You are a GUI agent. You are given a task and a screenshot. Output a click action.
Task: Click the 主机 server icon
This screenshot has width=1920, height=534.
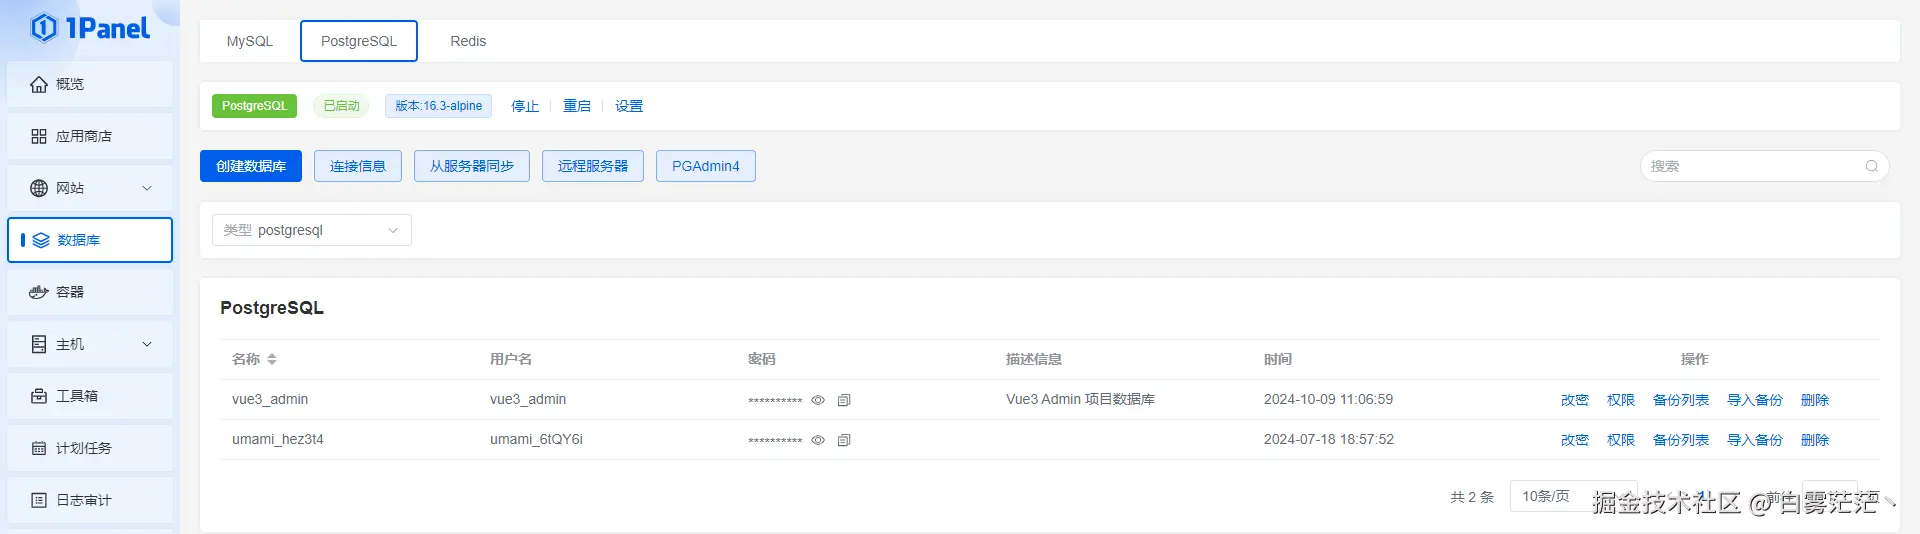(39, 344)
